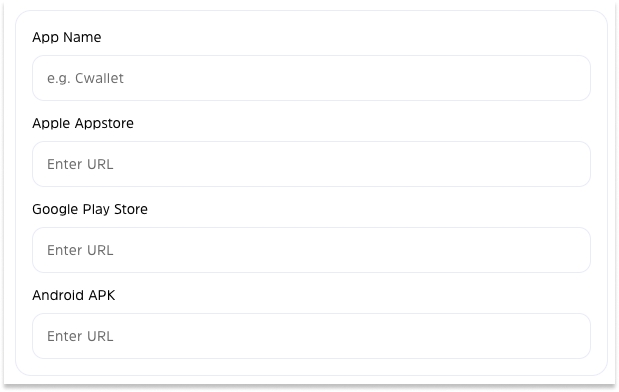
Task: Click 'Enter URL' placeholder under Android APK
Action: [80, 336]
